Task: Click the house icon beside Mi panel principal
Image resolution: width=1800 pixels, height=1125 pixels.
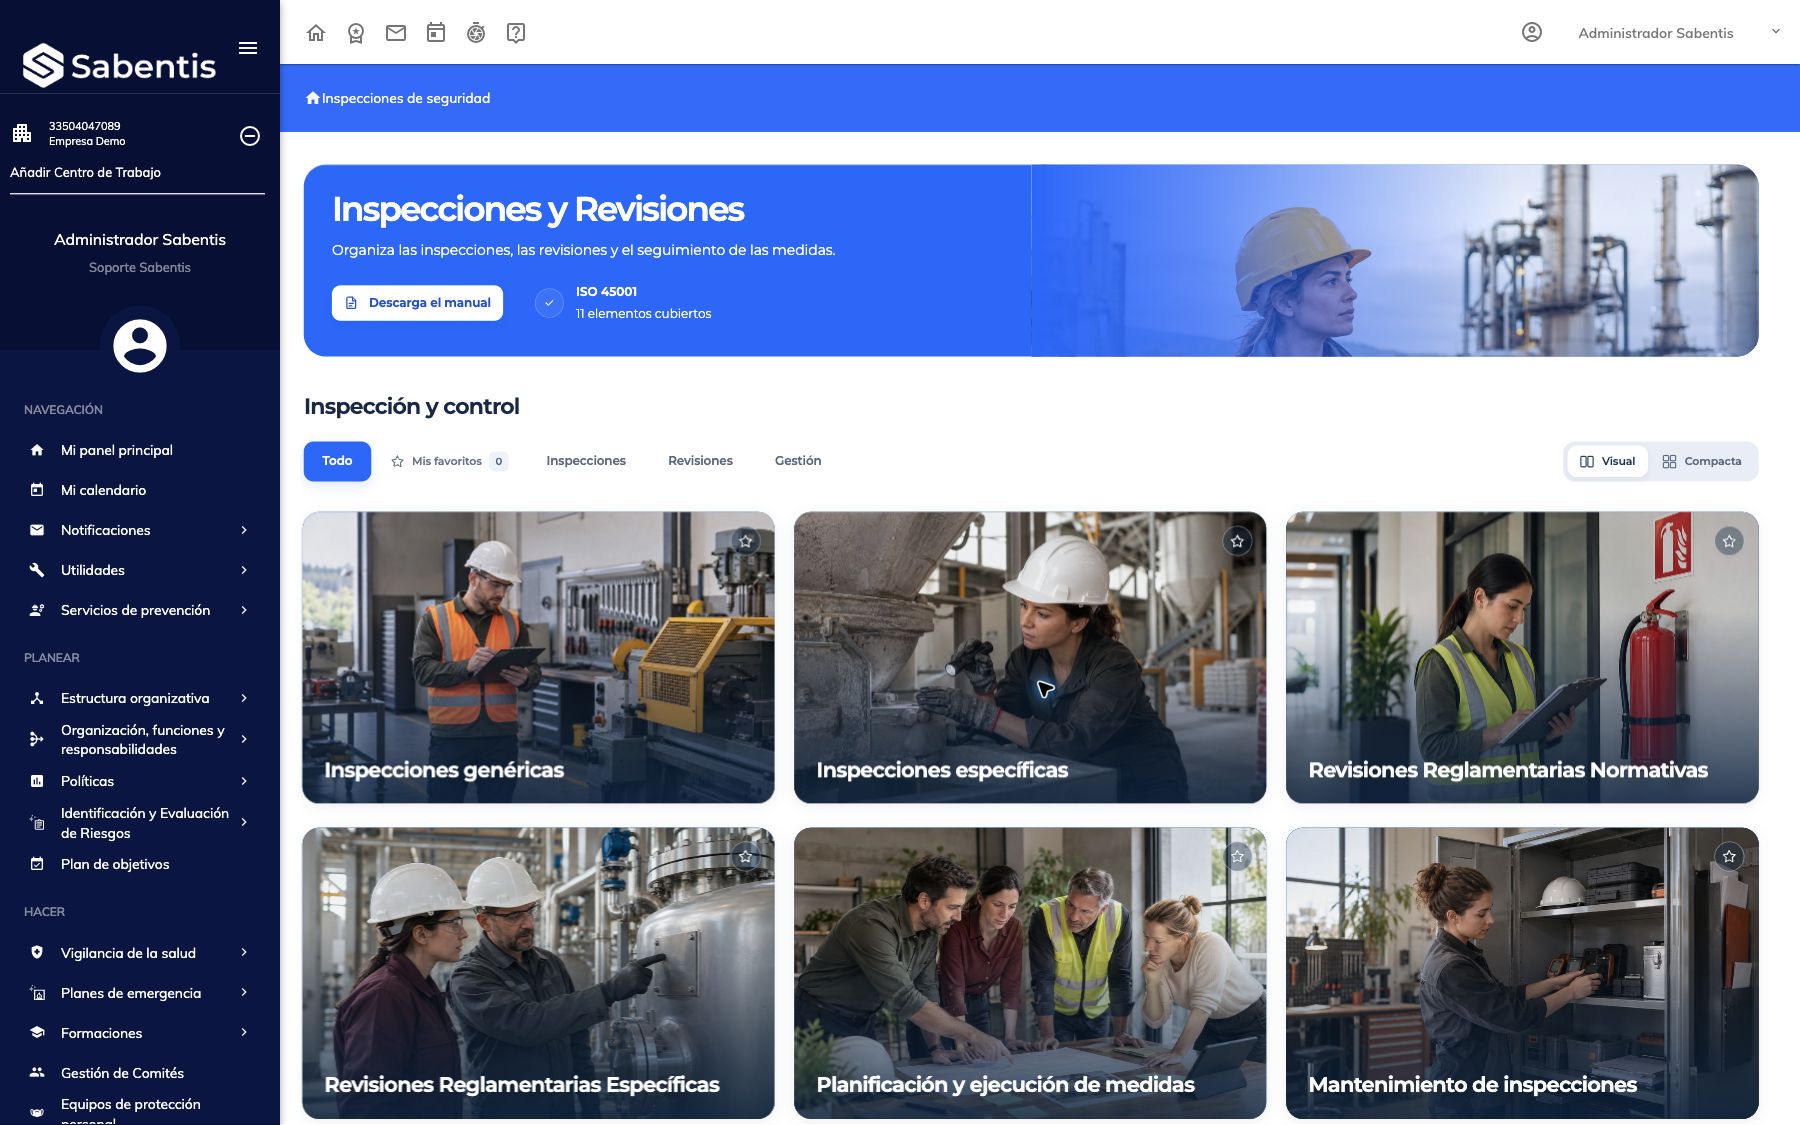Action: [37, 450]
